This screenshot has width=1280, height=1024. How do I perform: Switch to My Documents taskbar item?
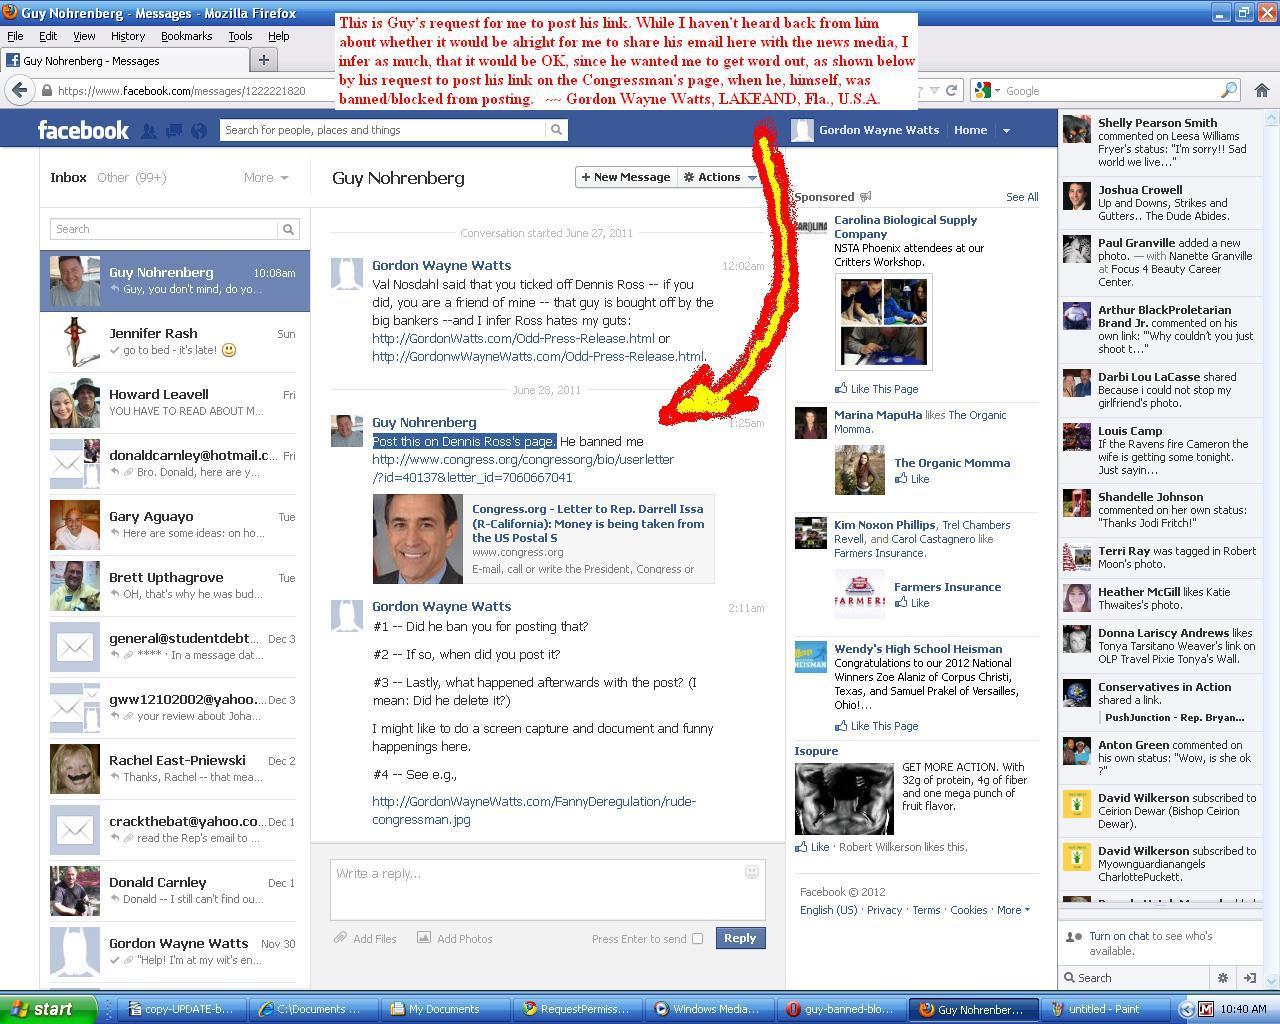point(444,1009)
